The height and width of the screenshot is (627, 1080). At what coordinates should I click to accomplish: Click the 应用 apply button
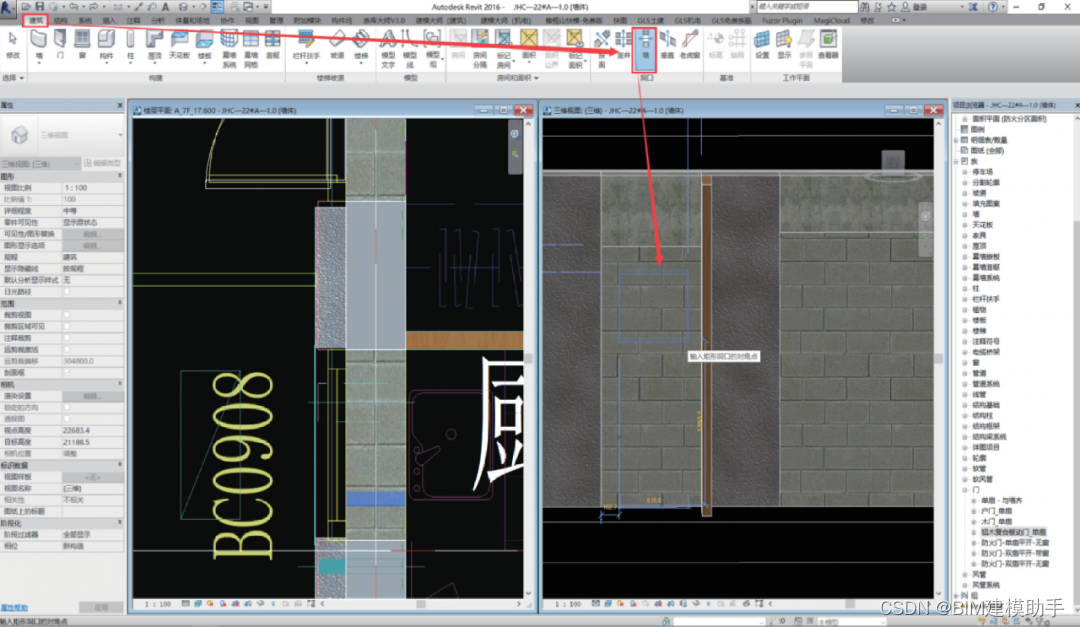101,607
